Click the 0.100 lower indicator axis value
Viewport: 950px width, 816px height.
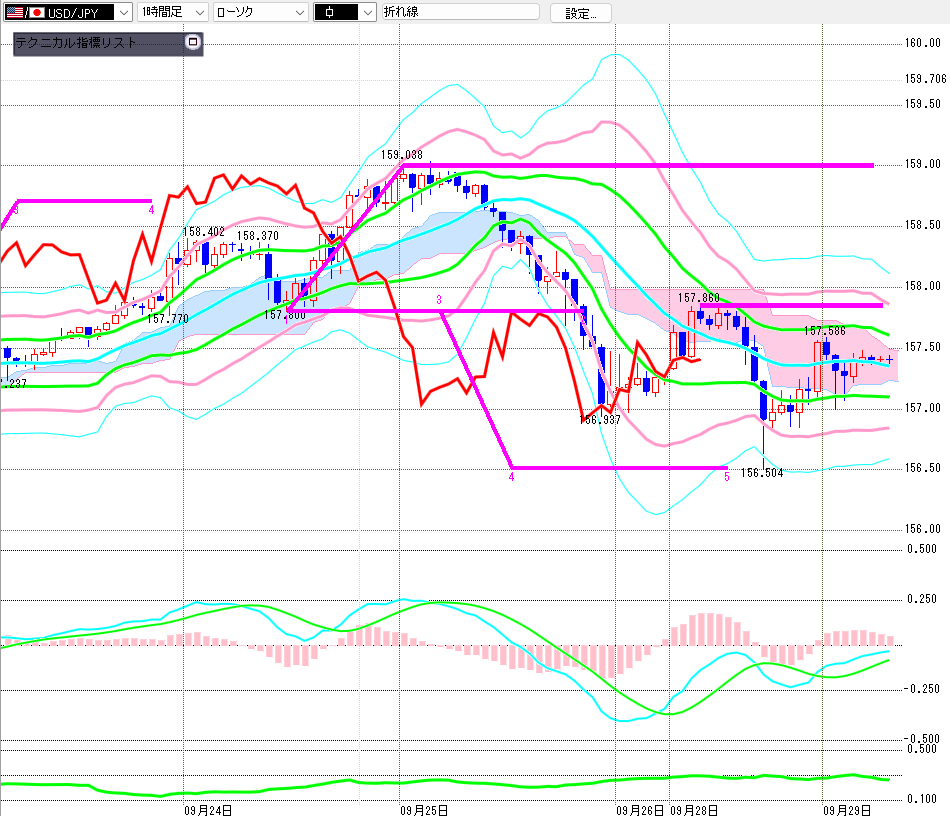click(x=923, y=799)
